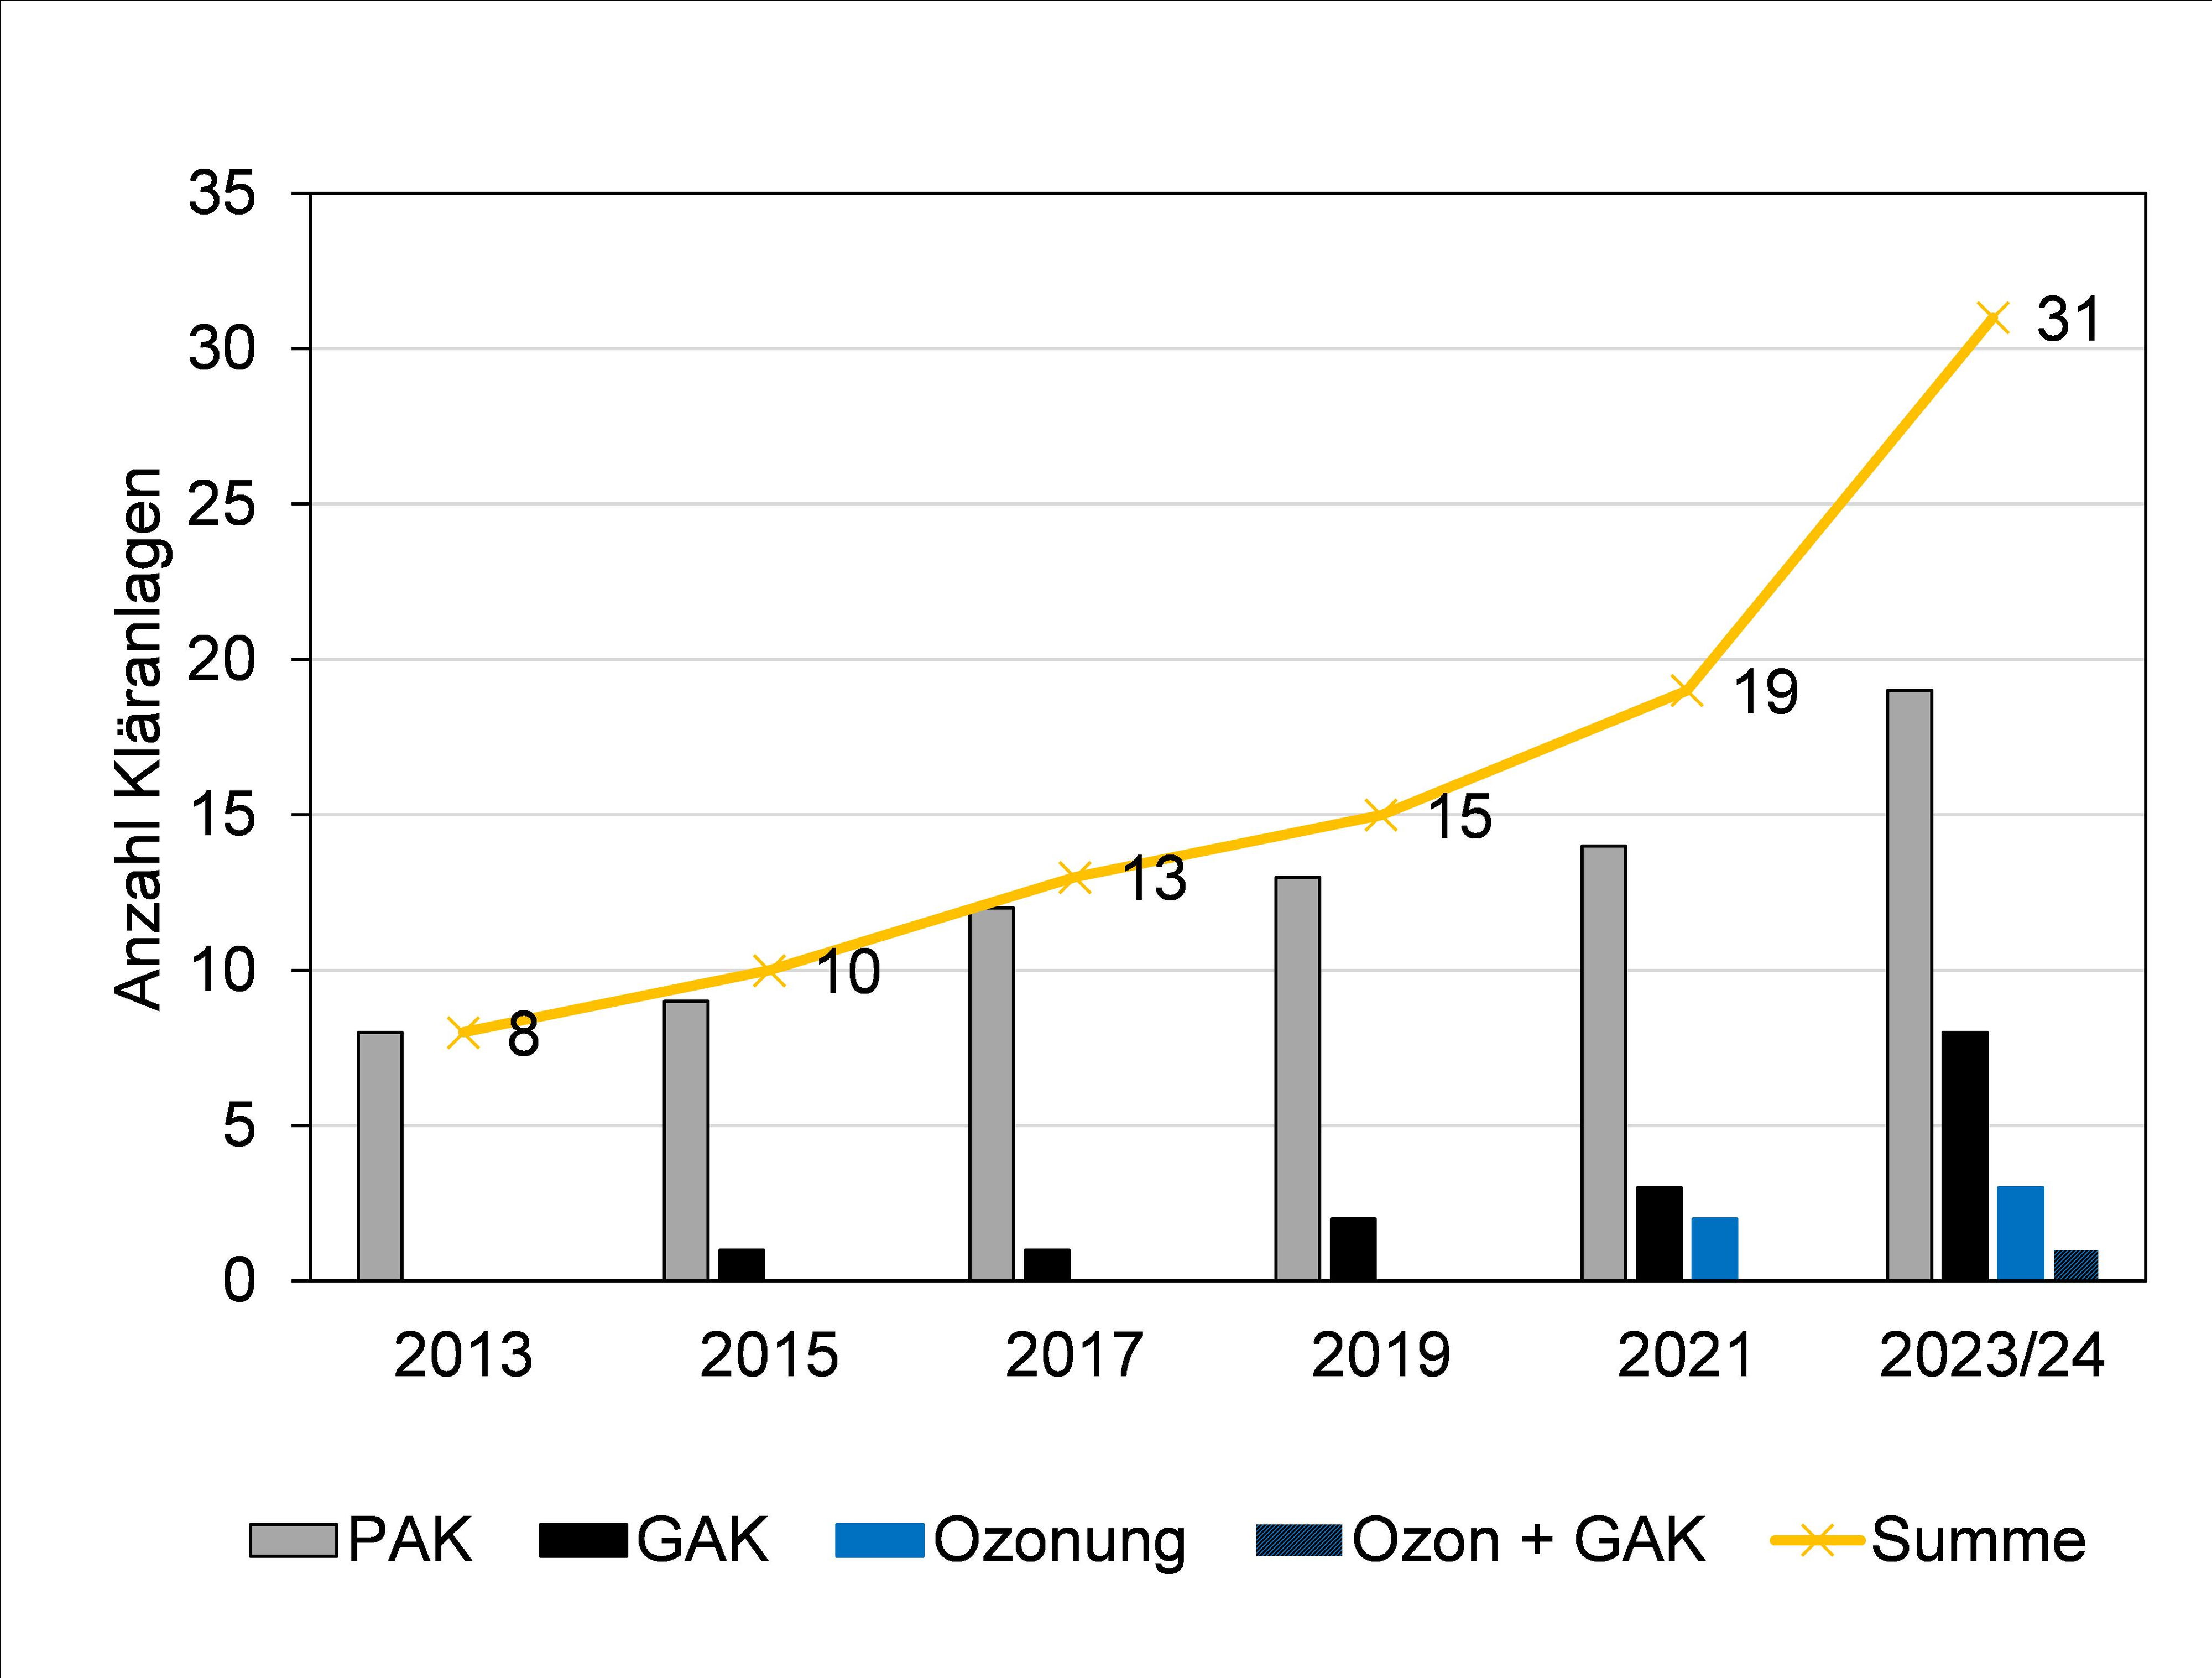Click the Summe data marker labeled 10
Viewport: 2212px width, 1678px height.
point(769,970)
